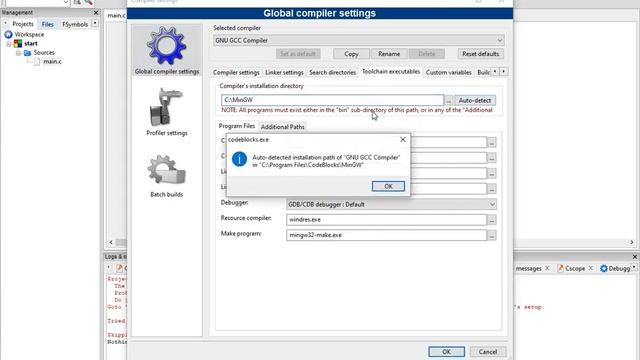This screenshot has width=640, height=360.
Task: Close the Logs panel
Action: click(x=635, y=257)
